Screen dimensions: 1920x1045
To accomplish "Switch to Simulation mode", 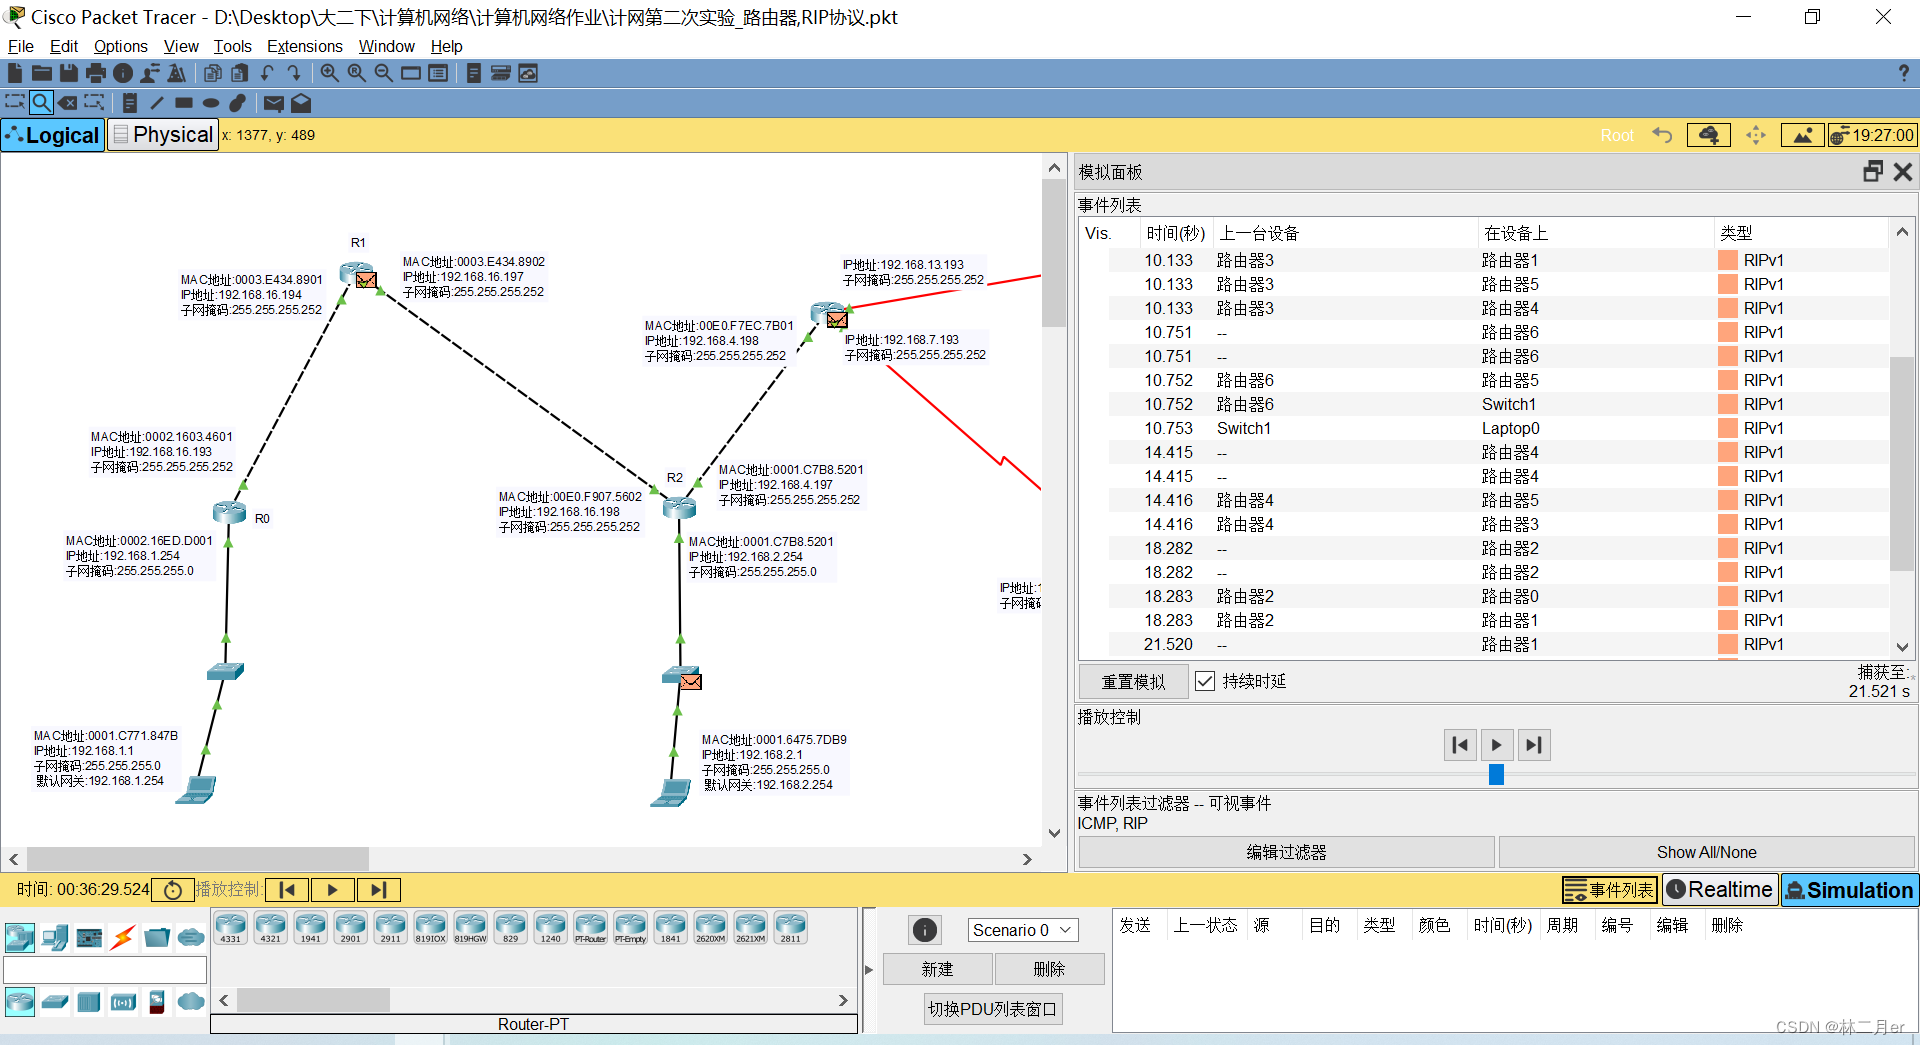I will coord(1850,889).
